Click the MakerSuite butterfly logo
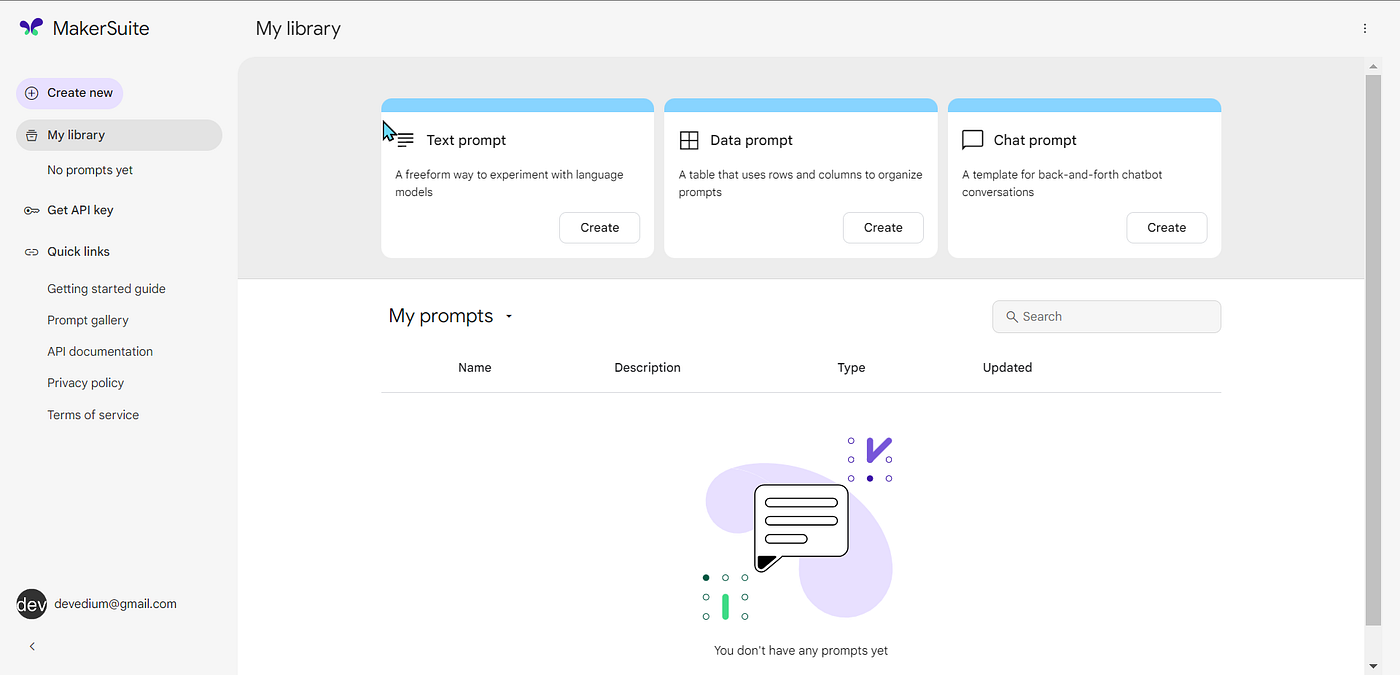 click(31, 28)
